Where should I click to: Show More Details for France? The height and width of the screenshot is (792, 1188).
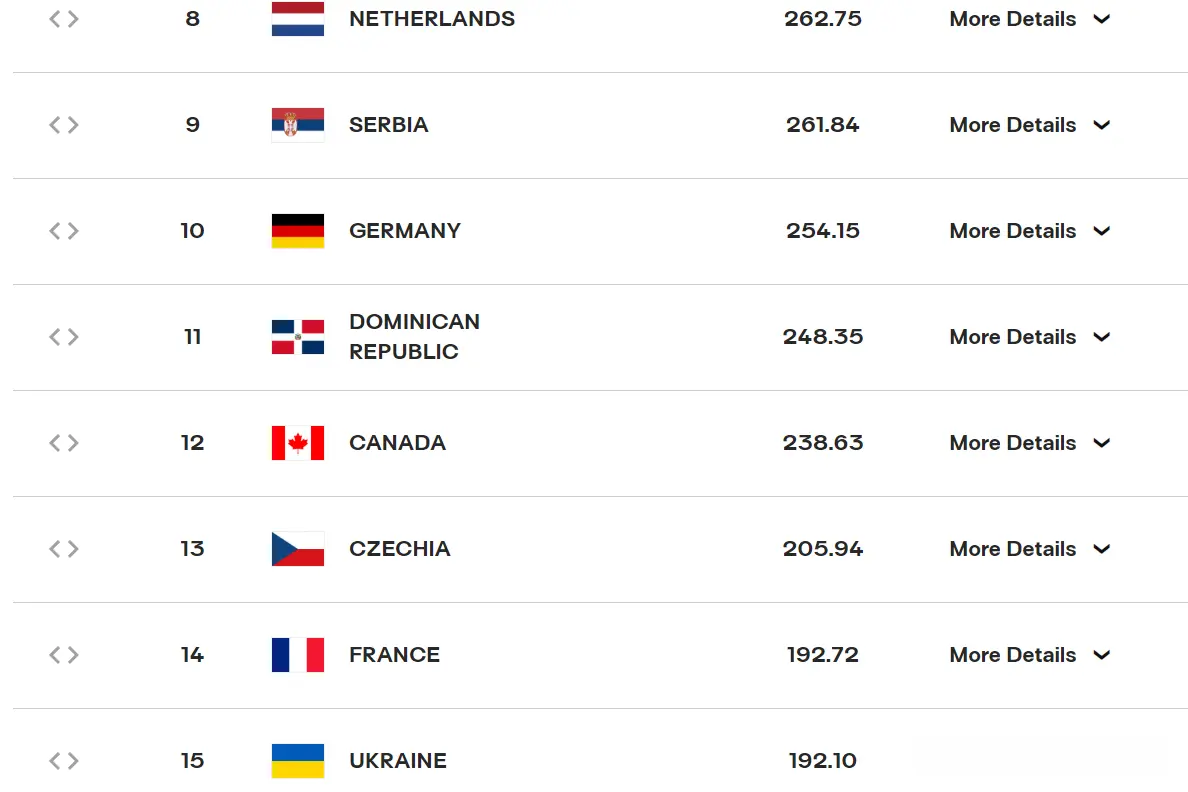click(x=1030, y=656)
